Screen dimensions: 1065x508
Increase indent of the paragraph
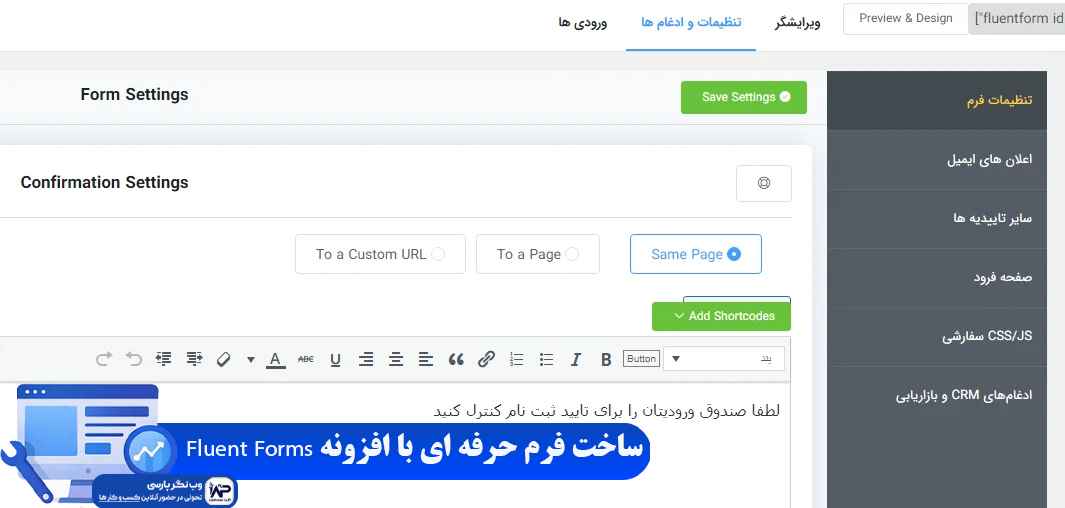[164, 359]
